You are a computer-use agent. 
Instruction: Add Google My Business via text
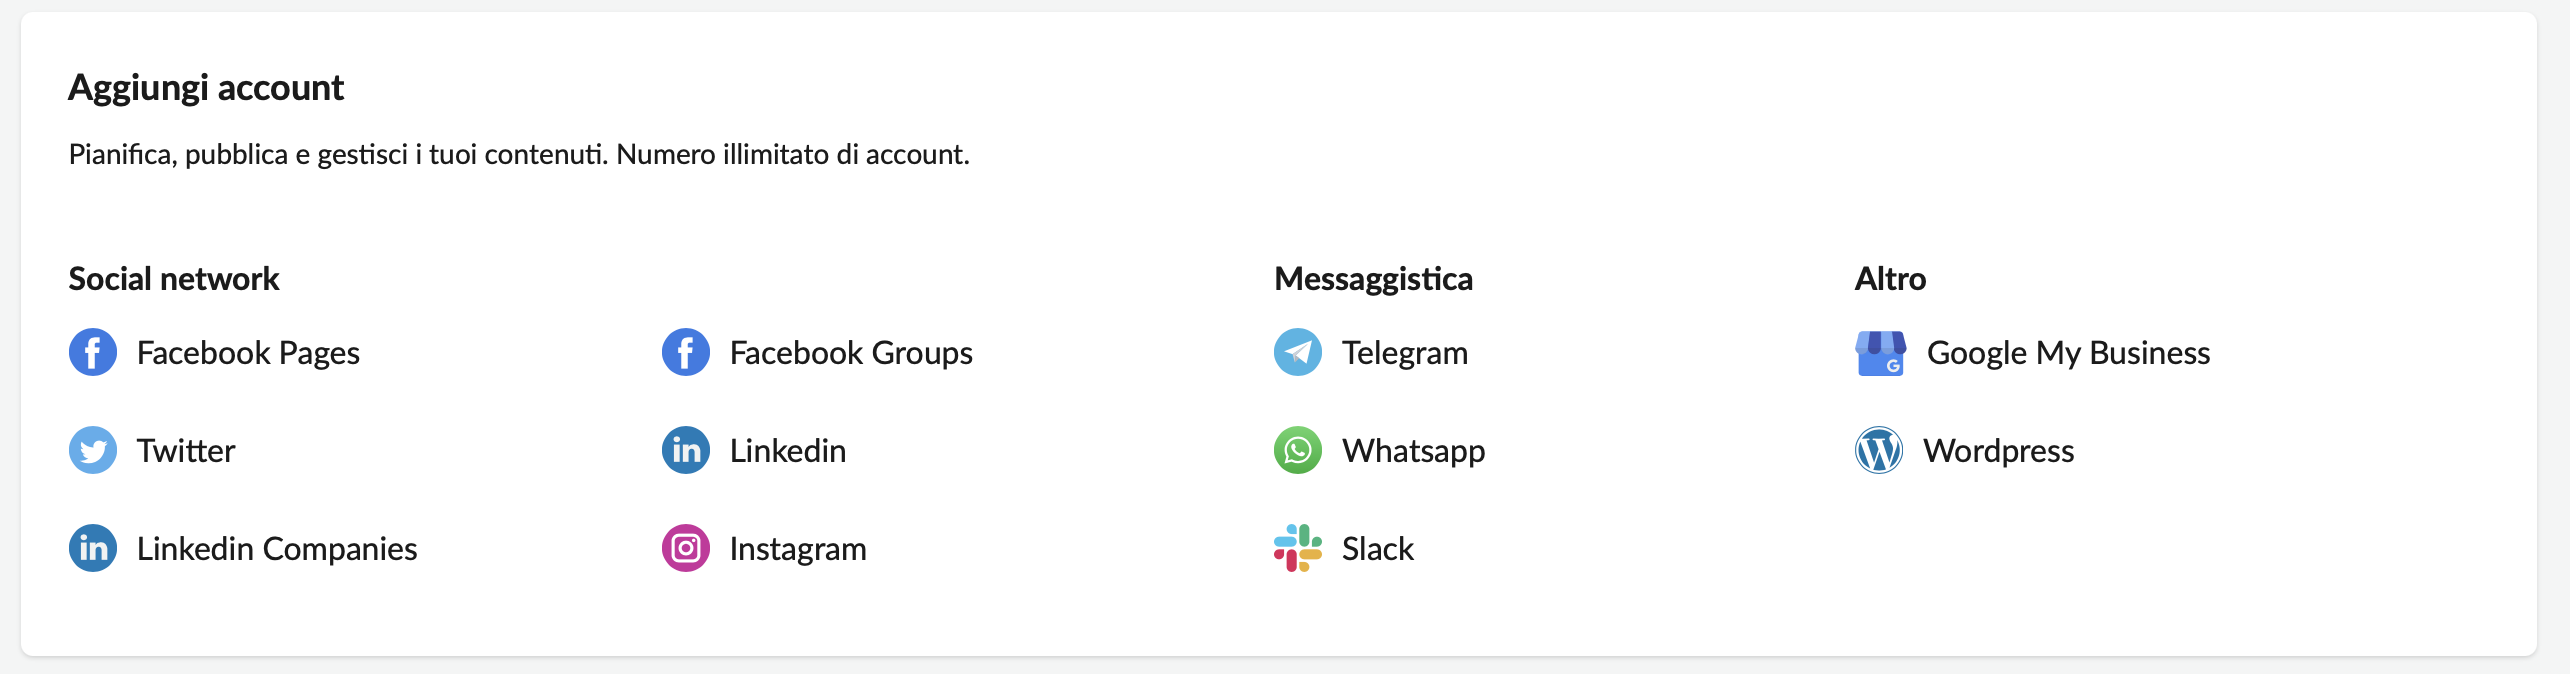click(x=2068, y=353)
